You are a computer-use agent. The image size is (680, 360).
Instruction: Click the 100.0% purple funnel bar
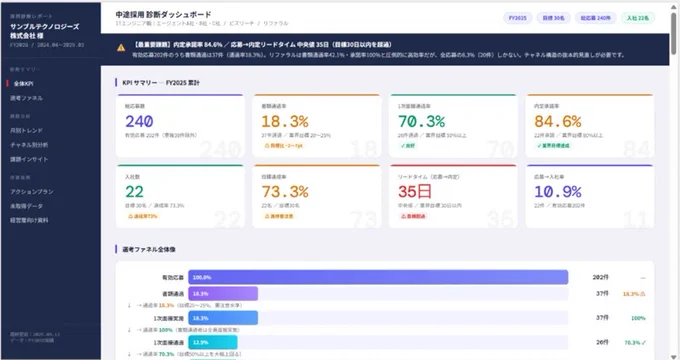click(x=378, y=277)
